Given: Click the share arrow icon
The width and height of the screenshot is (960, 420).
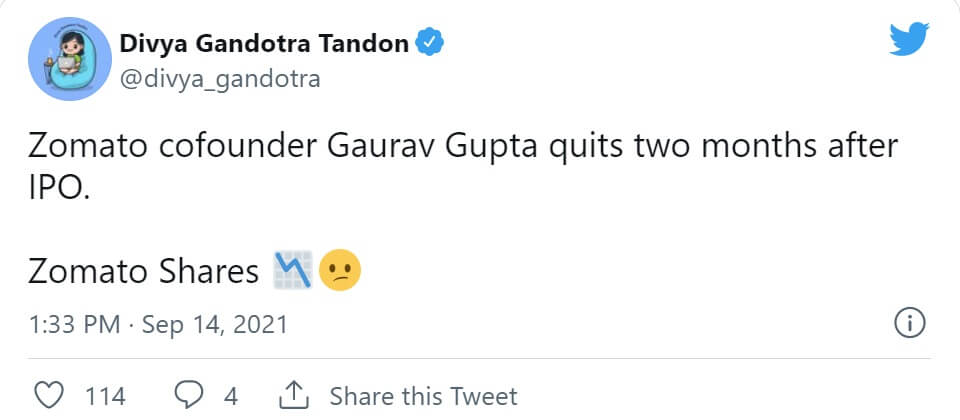Looking at the screenshot, I should tap(294, 395).
